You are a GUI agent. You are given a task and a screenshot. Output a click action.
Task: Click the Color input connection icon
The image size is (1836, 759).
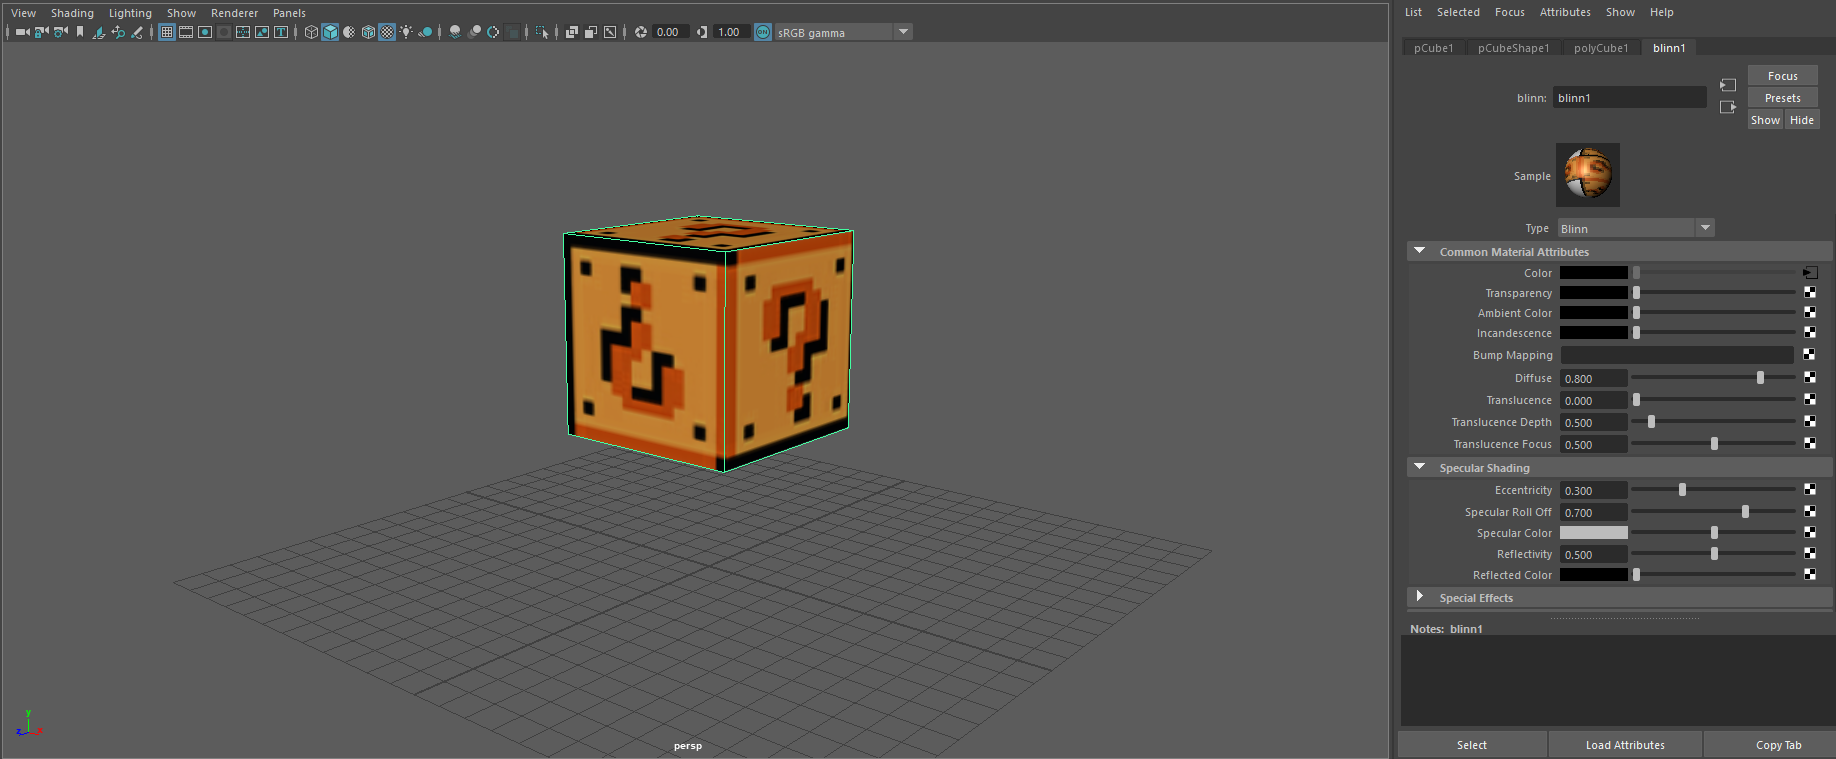(x=1810, y=273)
